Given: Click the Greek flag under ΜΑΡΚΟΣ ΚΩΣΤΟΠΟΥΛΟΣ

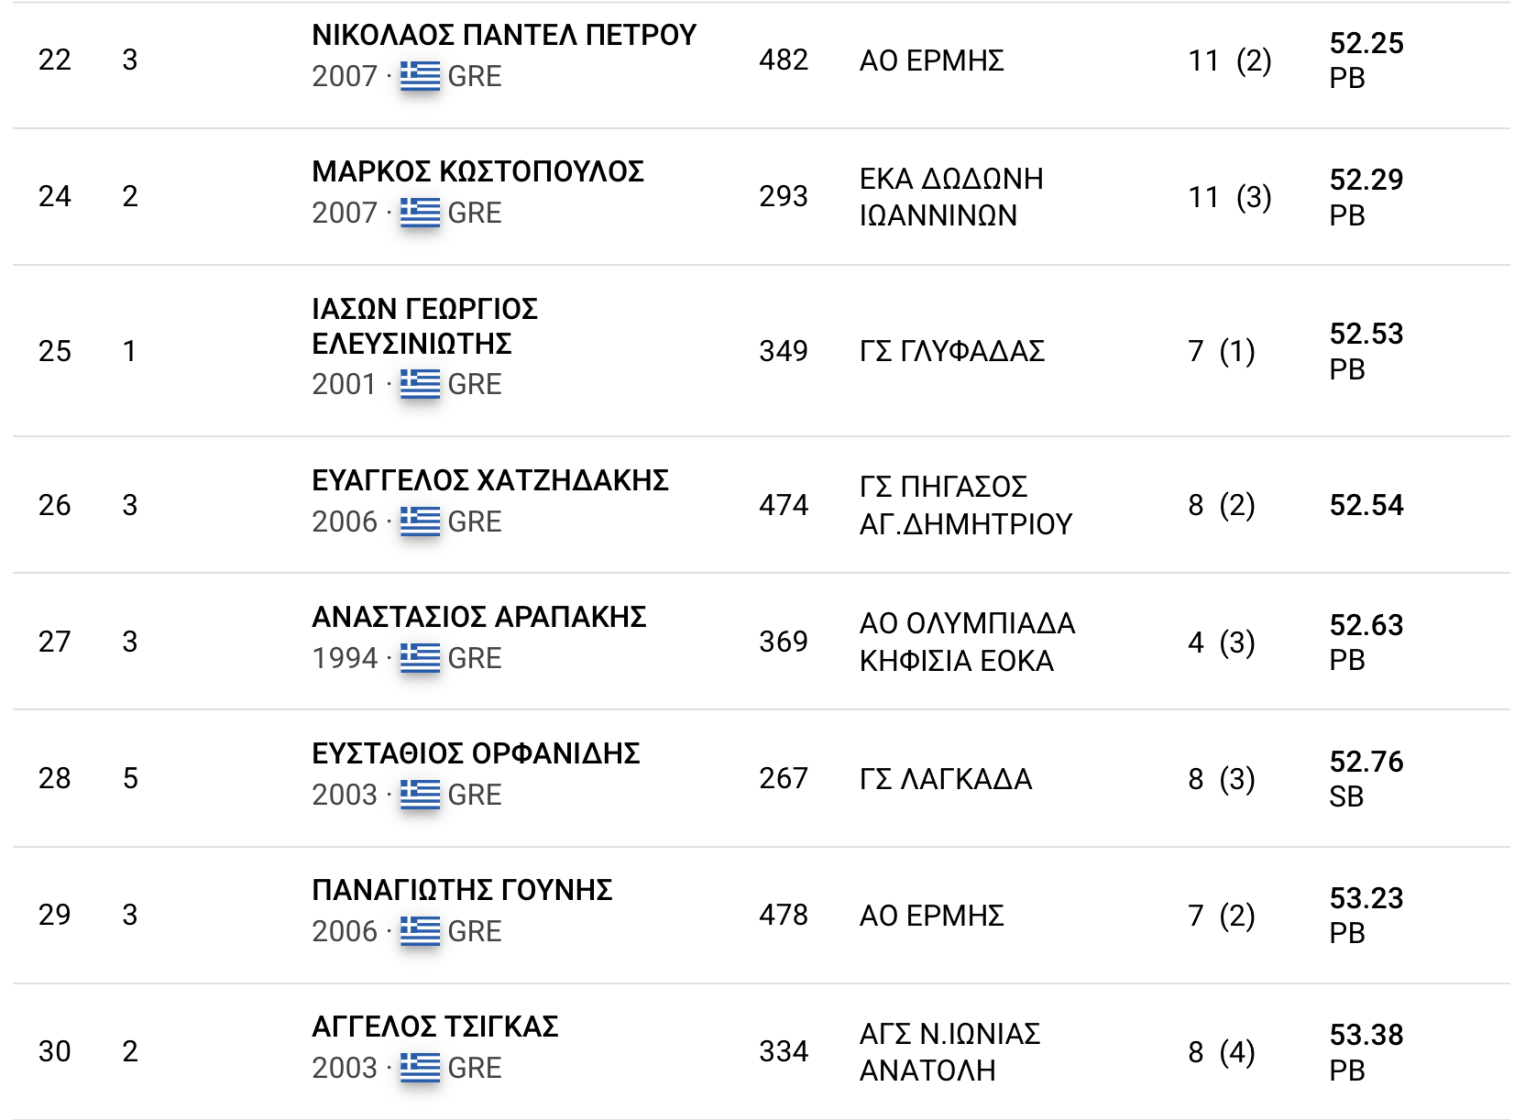Looking at the screenshot, I should click(420, 213).
